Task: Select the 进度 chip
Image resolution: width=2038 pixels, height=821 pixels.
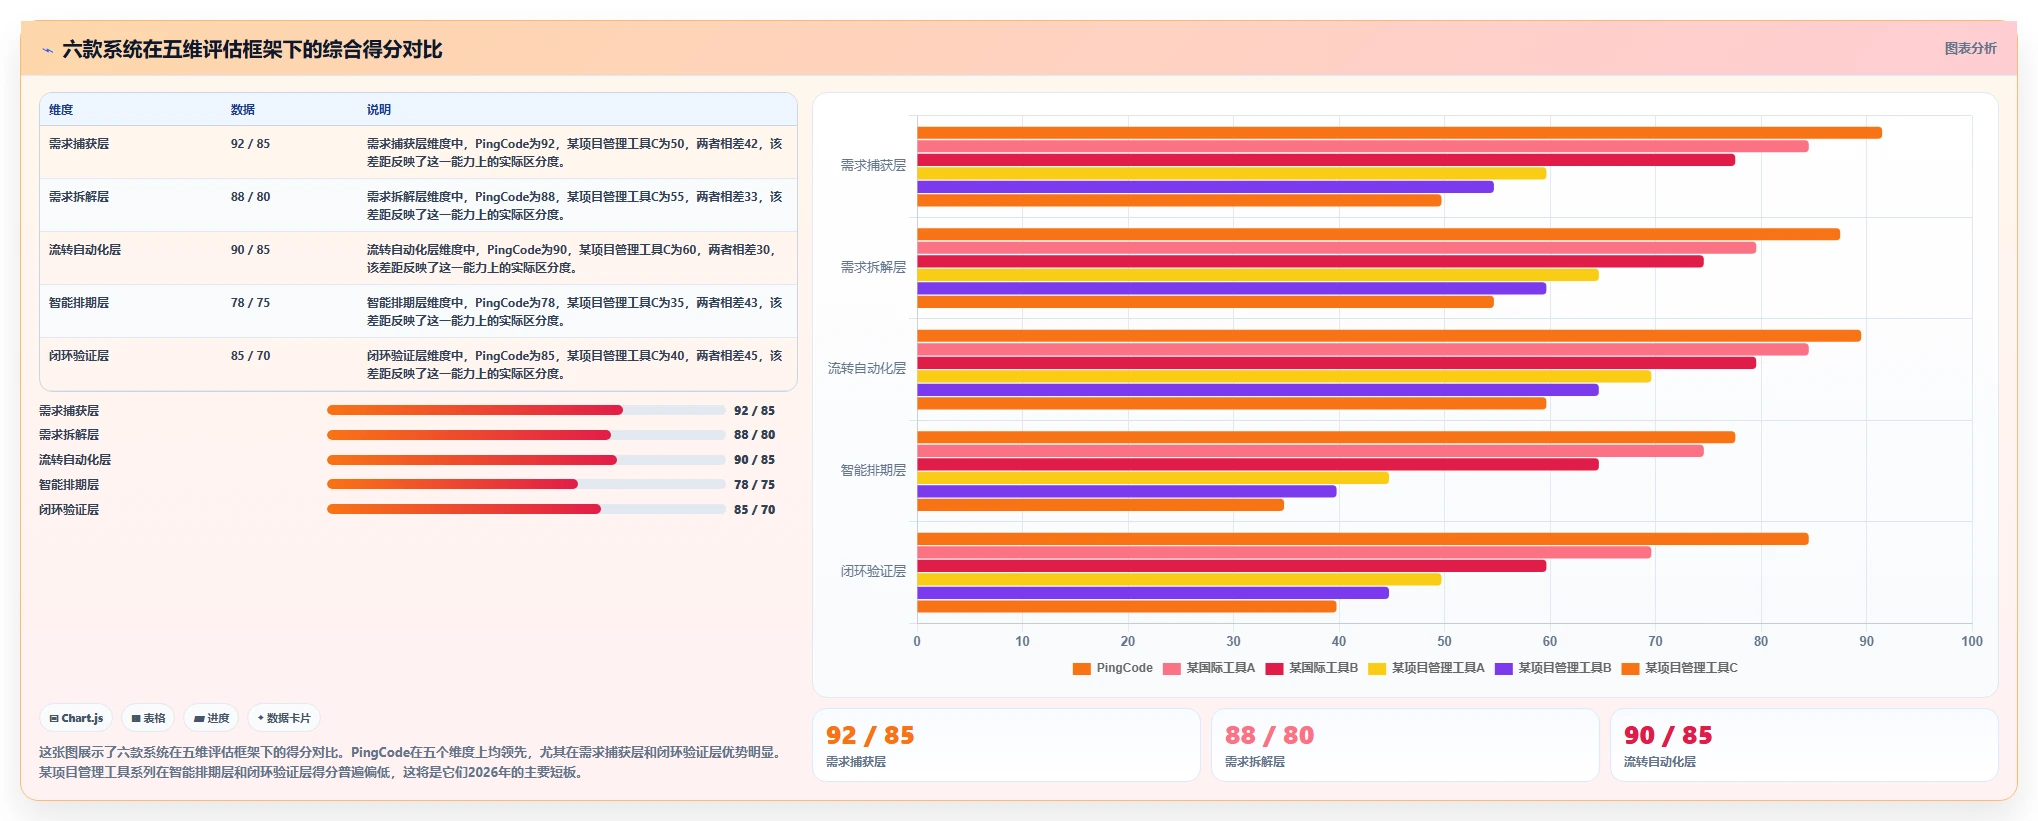Action: 211,718
